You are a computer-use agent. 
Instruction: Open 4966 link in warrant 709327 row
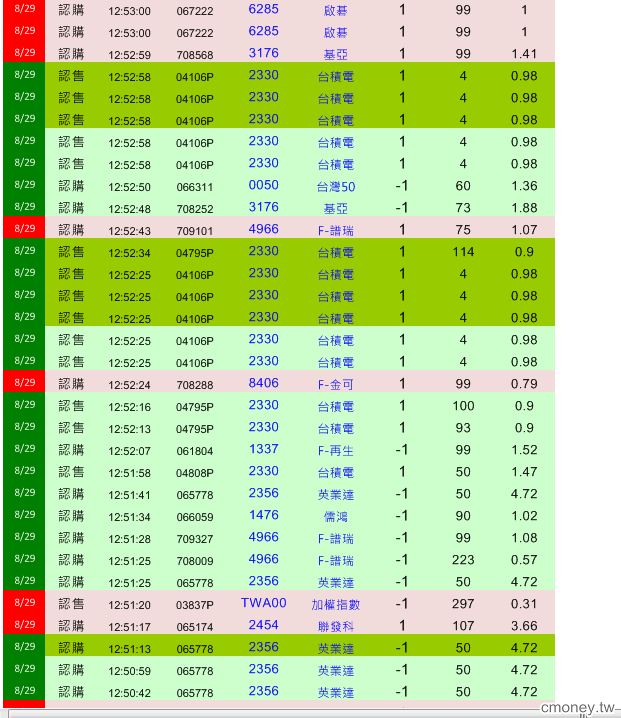point(263,537)
